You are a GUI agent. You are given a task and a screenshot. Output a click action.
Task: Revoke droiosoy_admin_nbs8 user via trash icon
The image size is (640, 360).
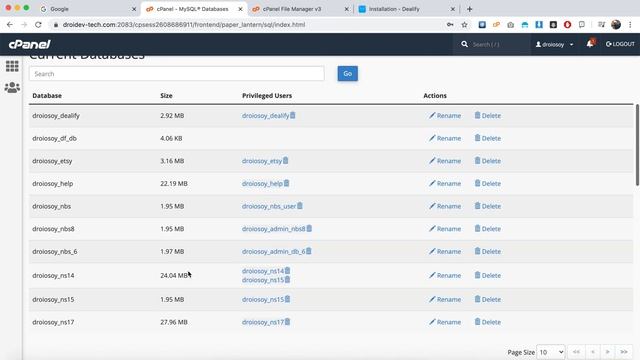click(x=309, y=229)
